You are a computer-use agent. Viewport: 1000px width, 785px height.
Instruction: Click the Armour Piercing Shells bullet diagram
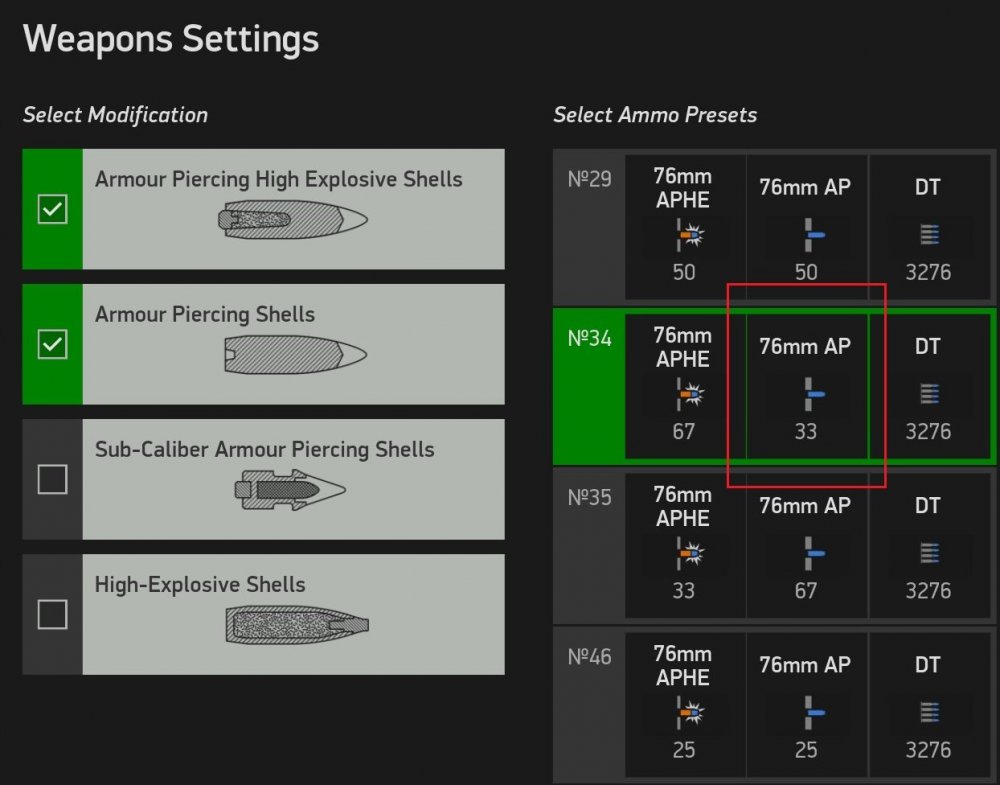[295, 354]
